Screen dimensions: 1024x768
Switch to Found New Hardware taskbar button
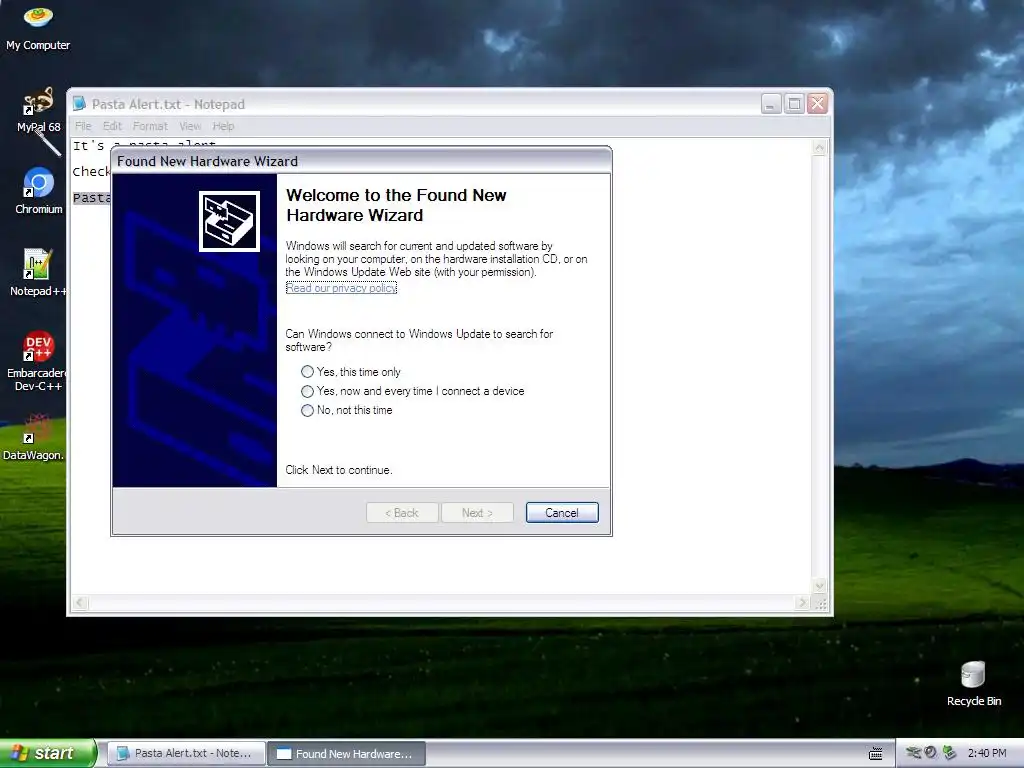click(347, 754)
